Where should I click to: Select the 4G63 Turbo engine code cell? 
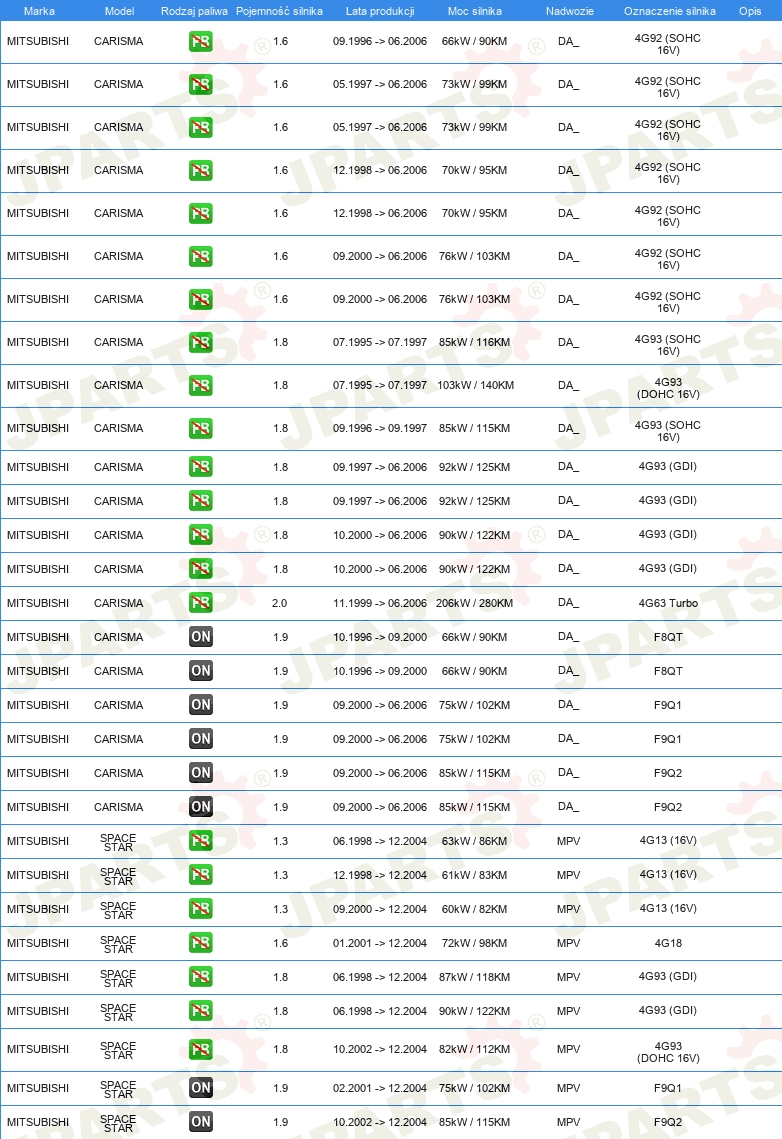668,603
